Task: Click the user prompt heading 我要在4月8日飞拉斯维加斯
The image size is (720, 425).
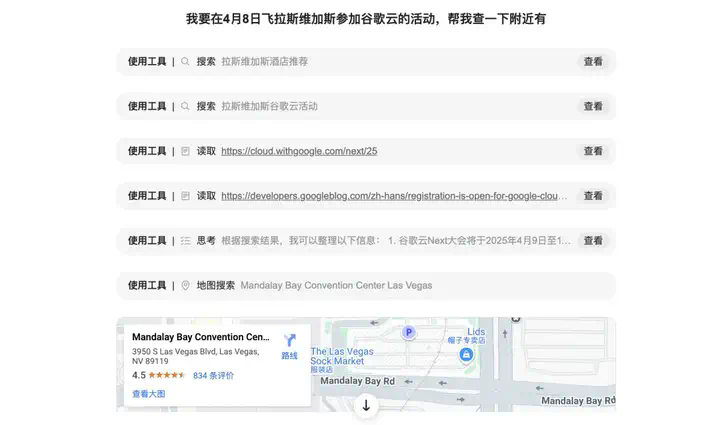Action: [x=366, y=19]
